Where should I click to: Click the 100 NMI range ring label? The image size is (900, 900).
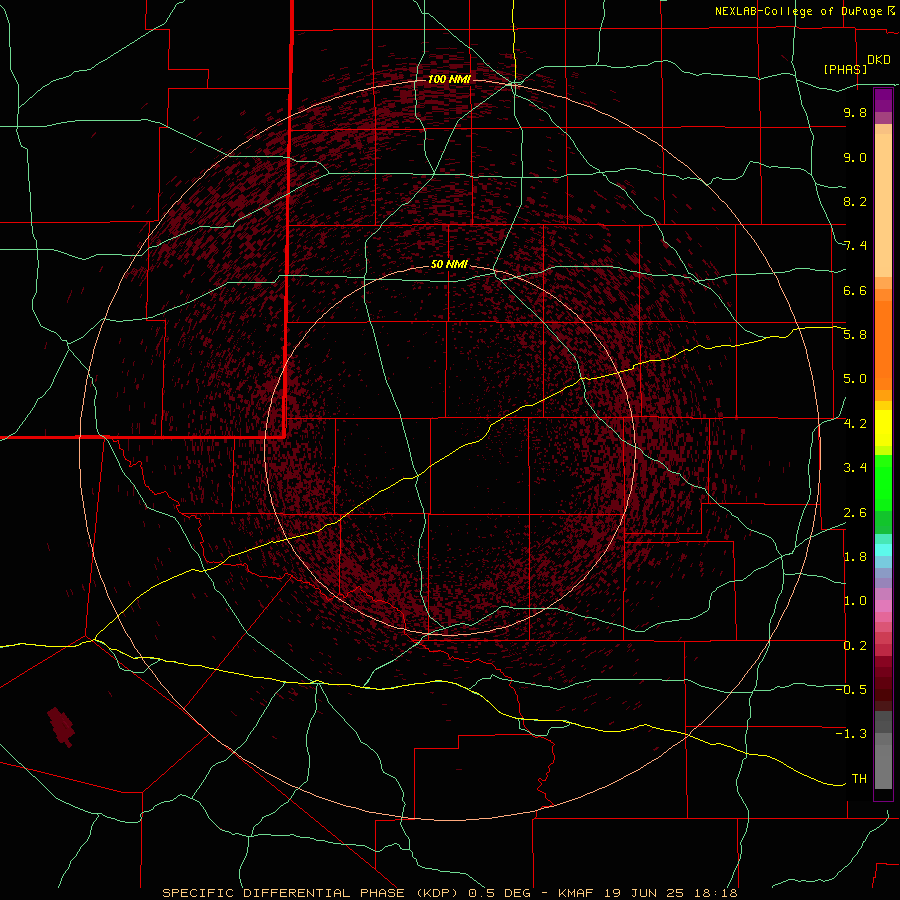tap(449, 79)
